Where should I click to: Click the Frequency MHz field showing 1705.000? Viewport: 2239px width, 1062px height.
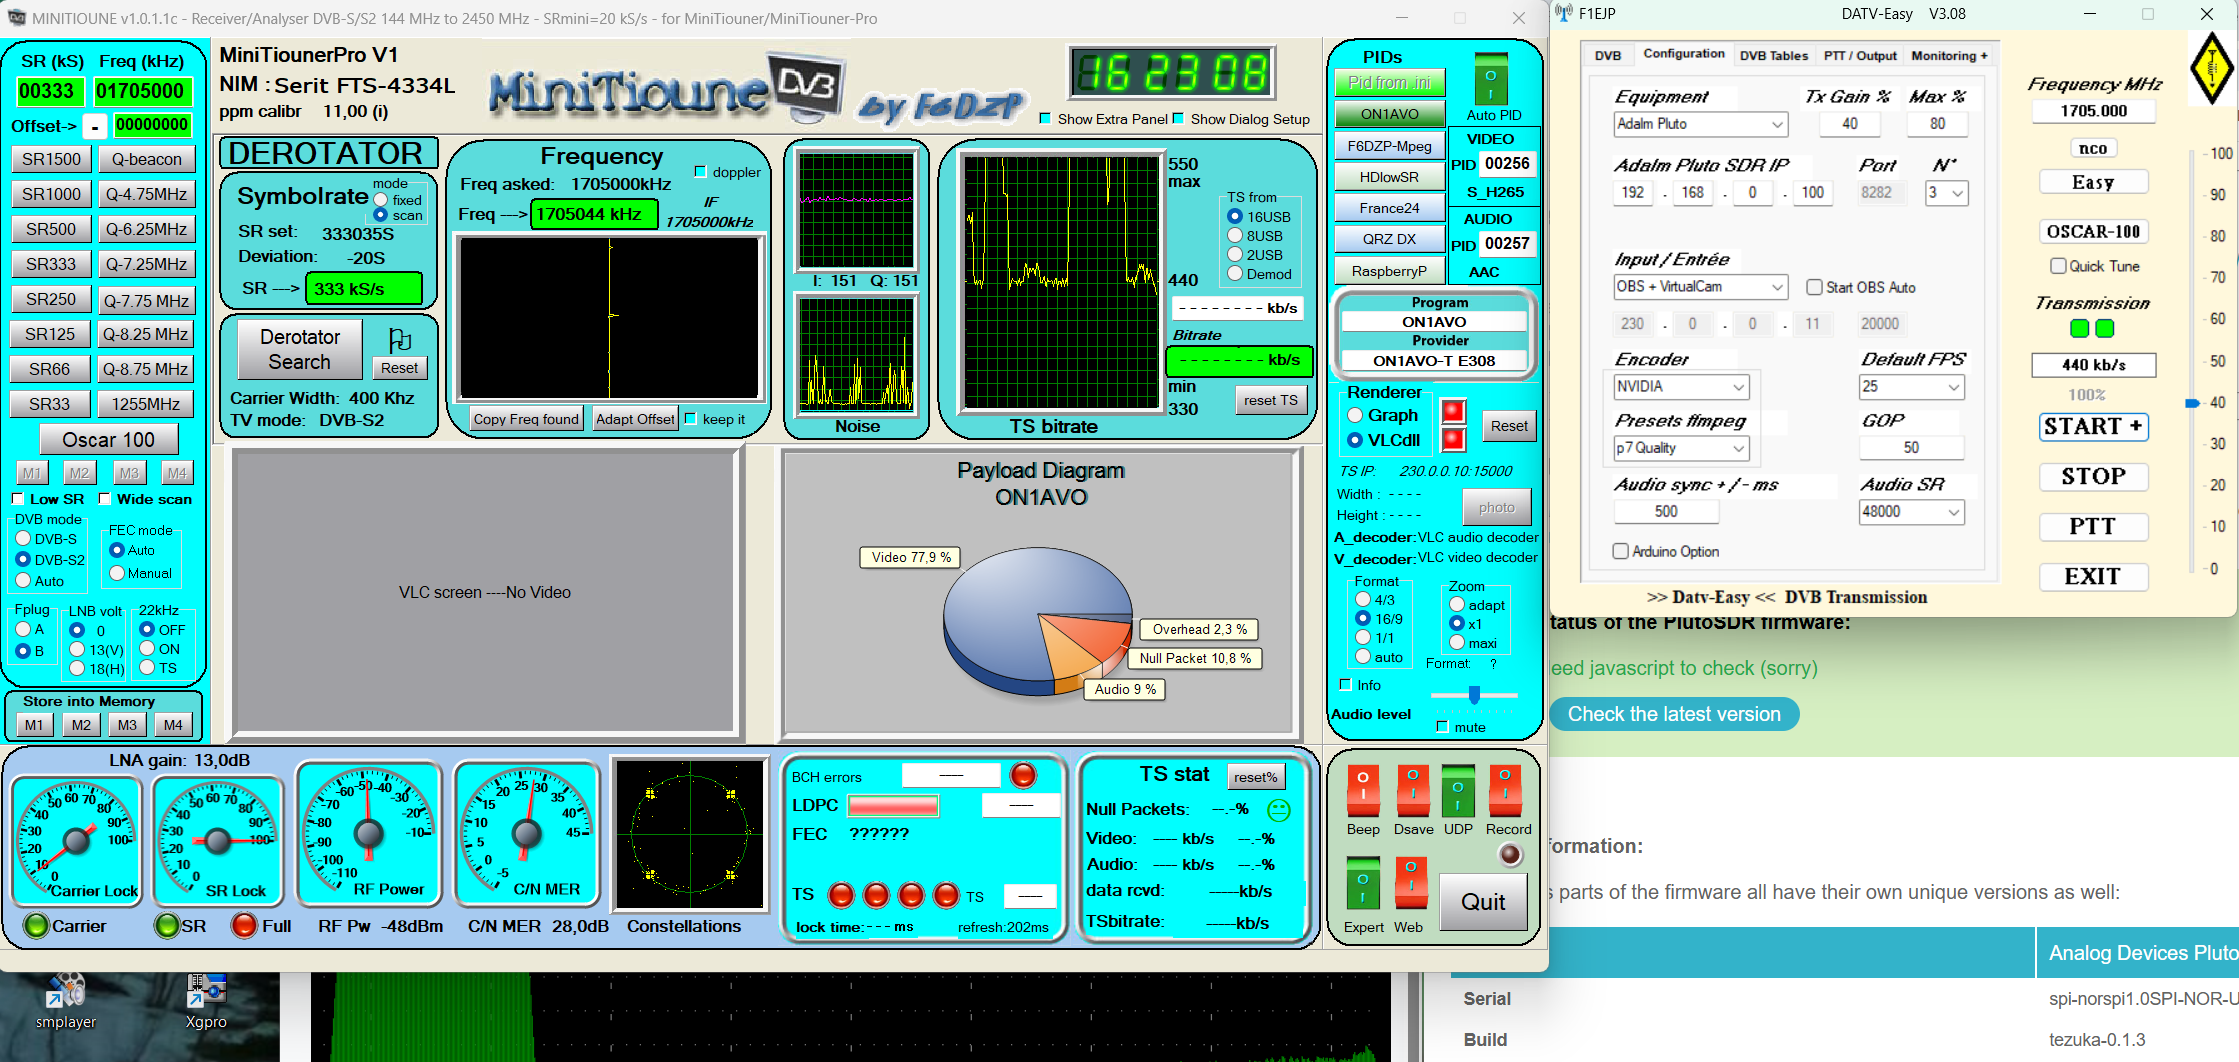click(x=2093, y=111)
